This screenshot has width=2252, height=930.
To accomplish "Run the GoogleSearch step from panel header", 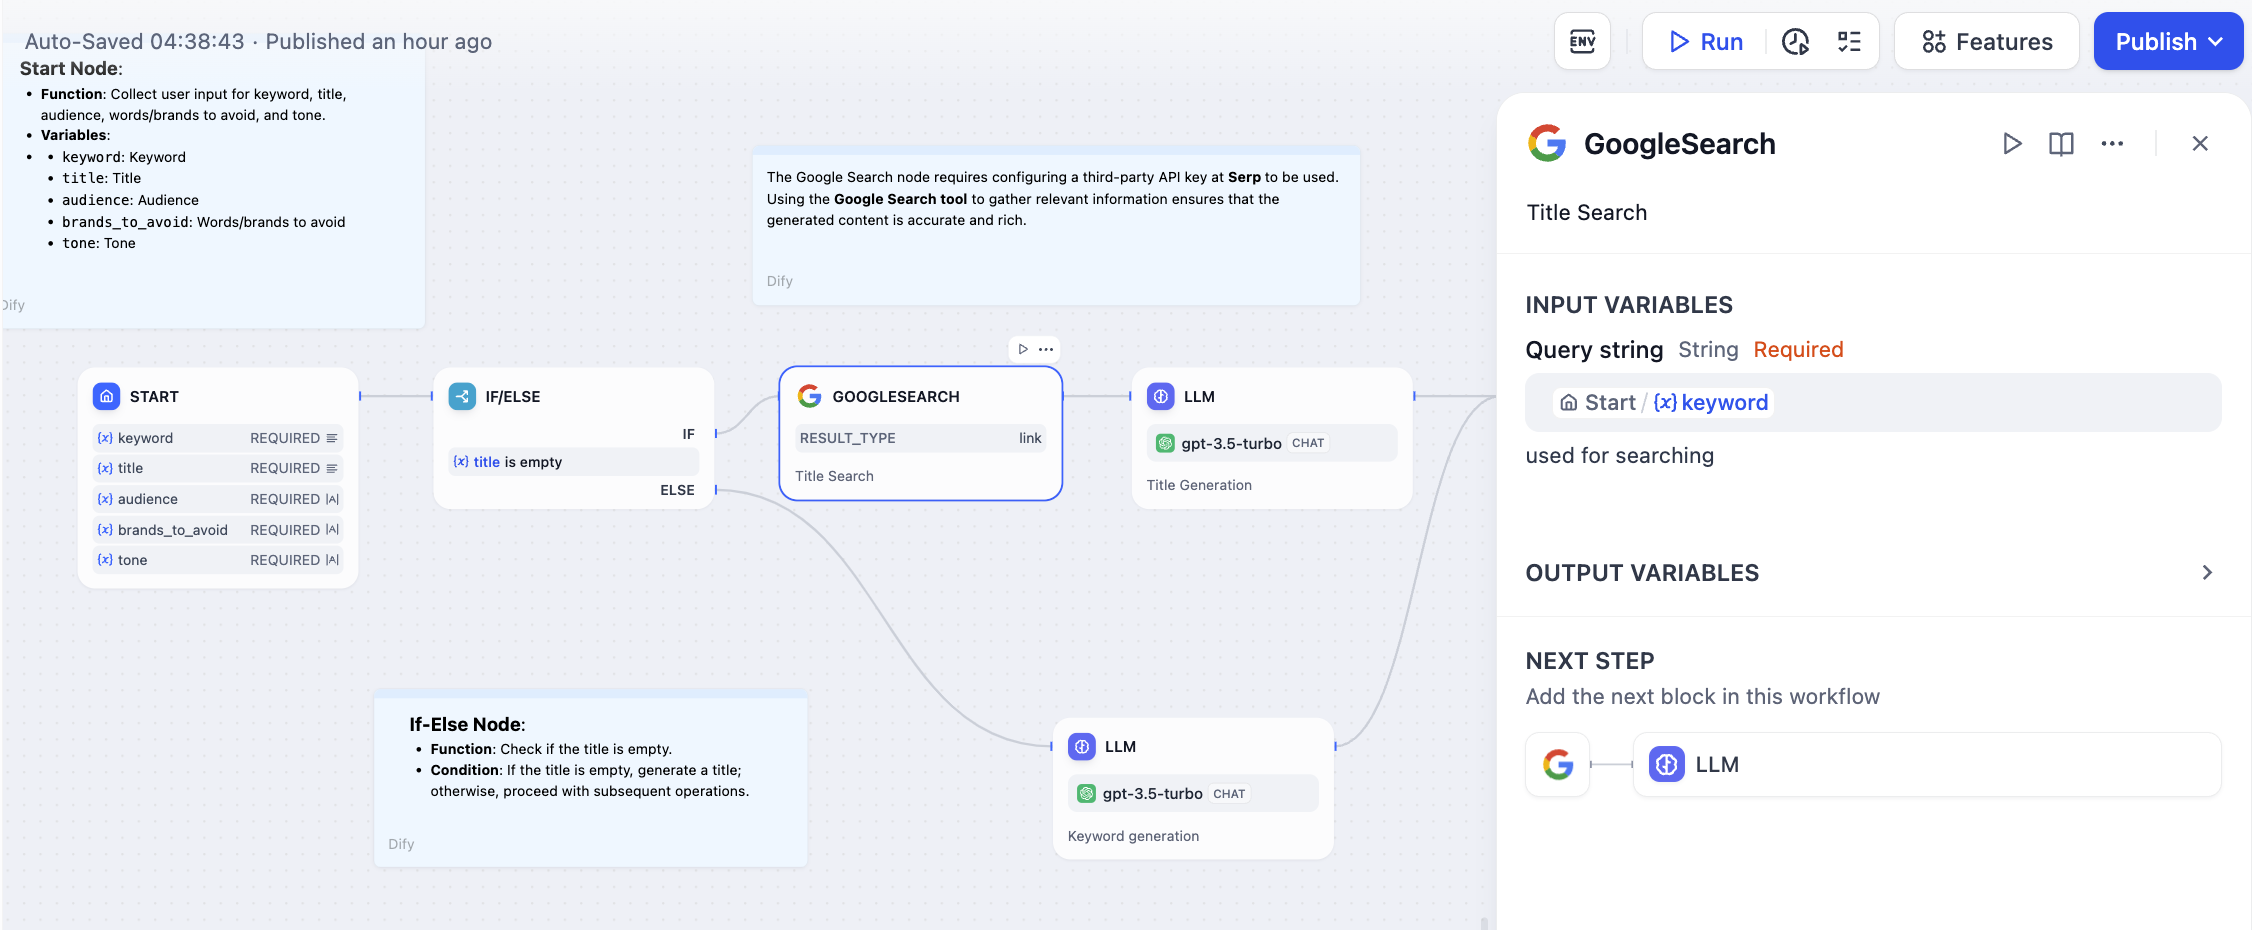I will (2012, 144).
